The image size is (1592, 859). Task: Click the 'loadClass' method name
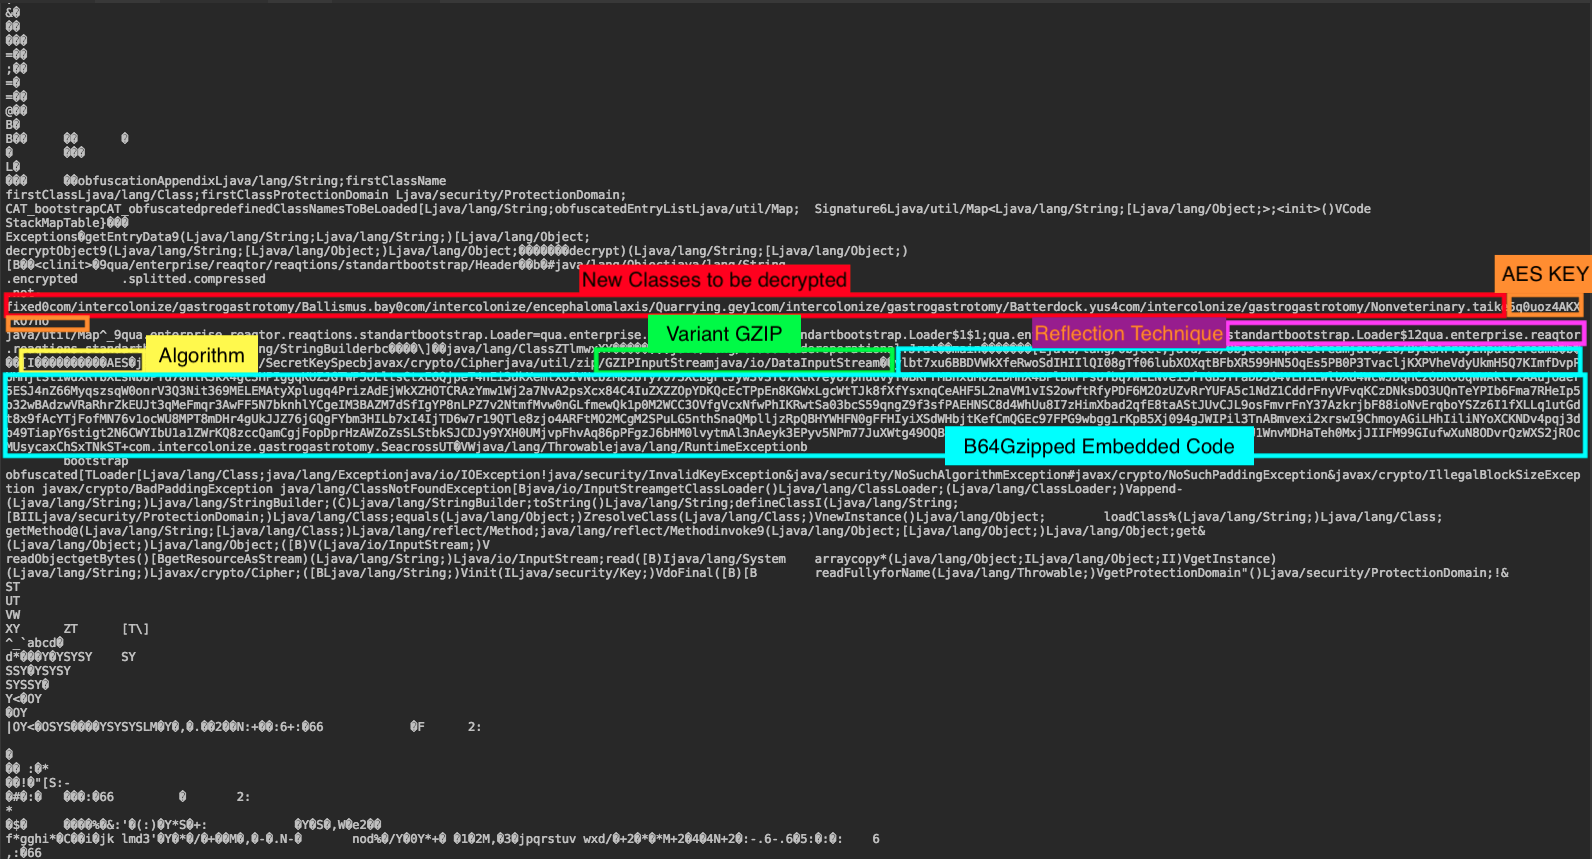coord(1137,517)
